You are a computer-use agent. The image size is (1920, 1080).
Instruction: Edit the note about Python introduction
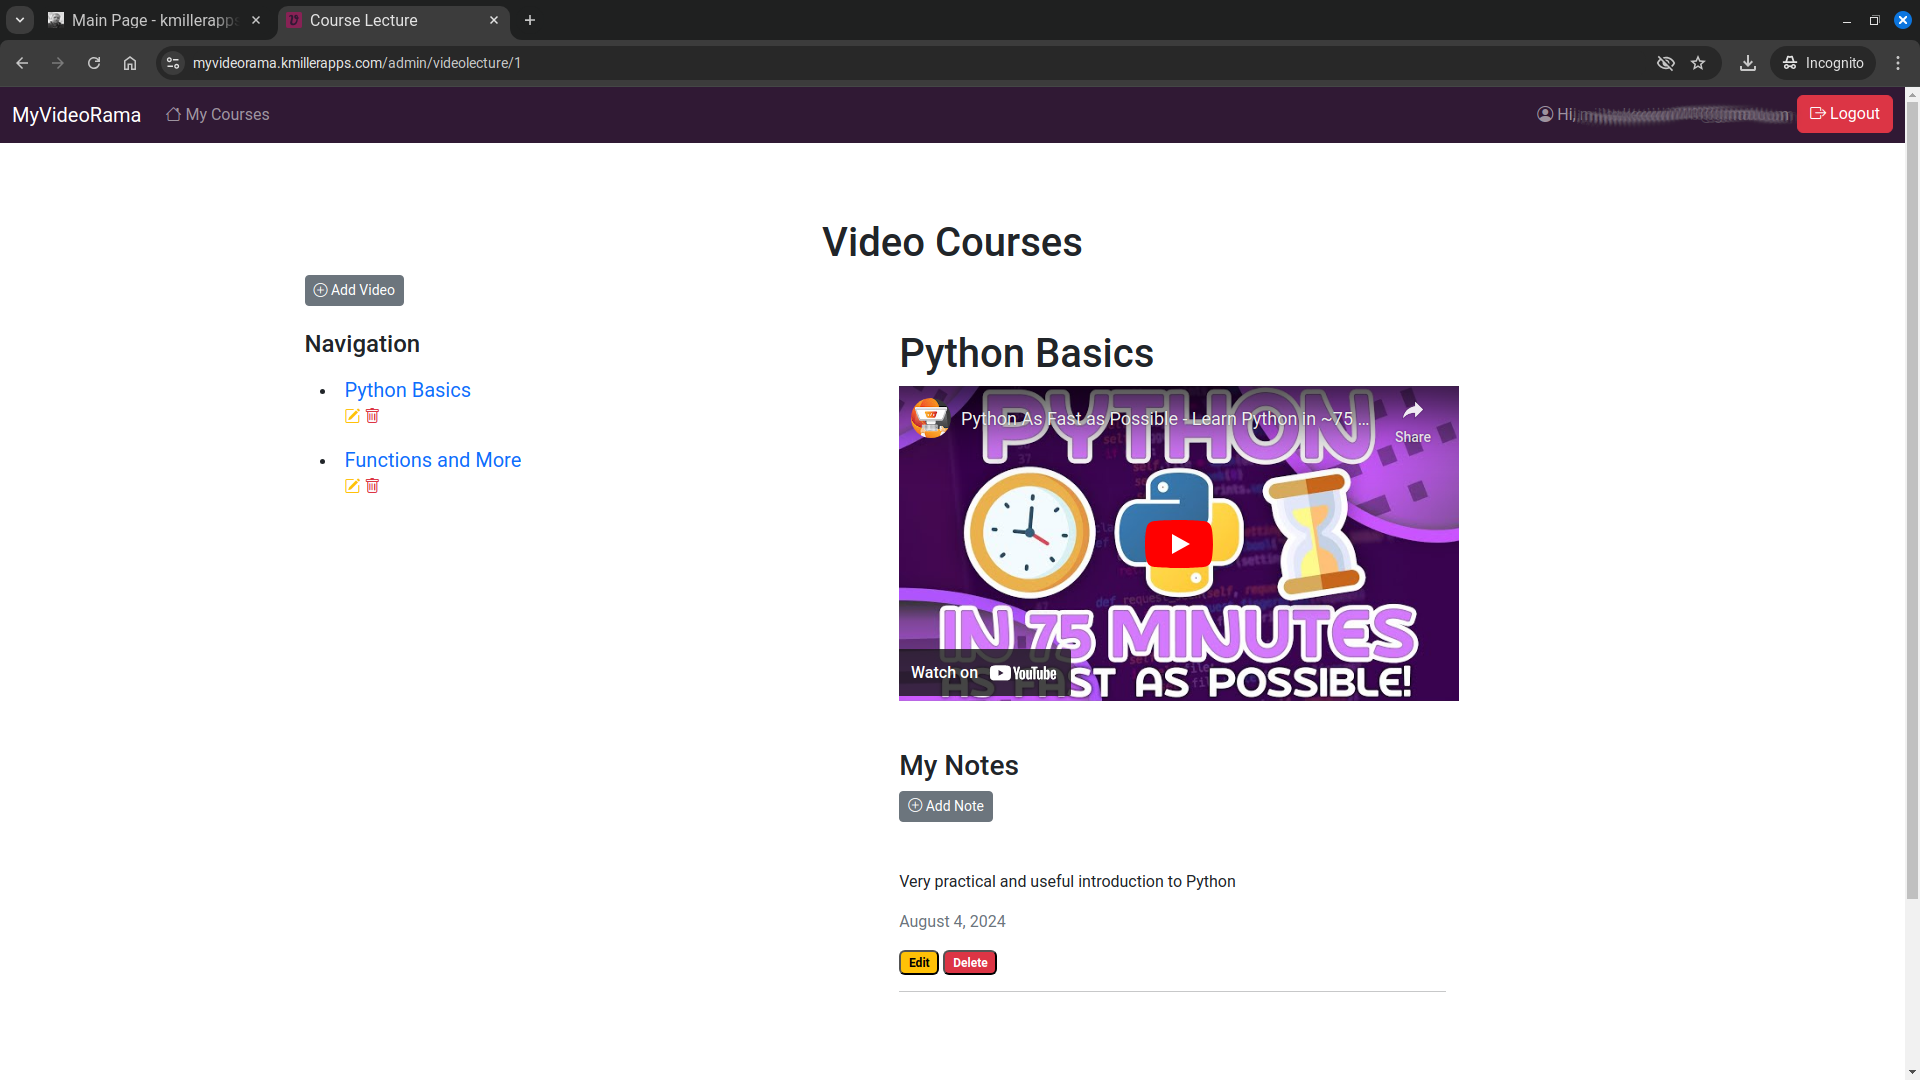click(x=918, y=963)
